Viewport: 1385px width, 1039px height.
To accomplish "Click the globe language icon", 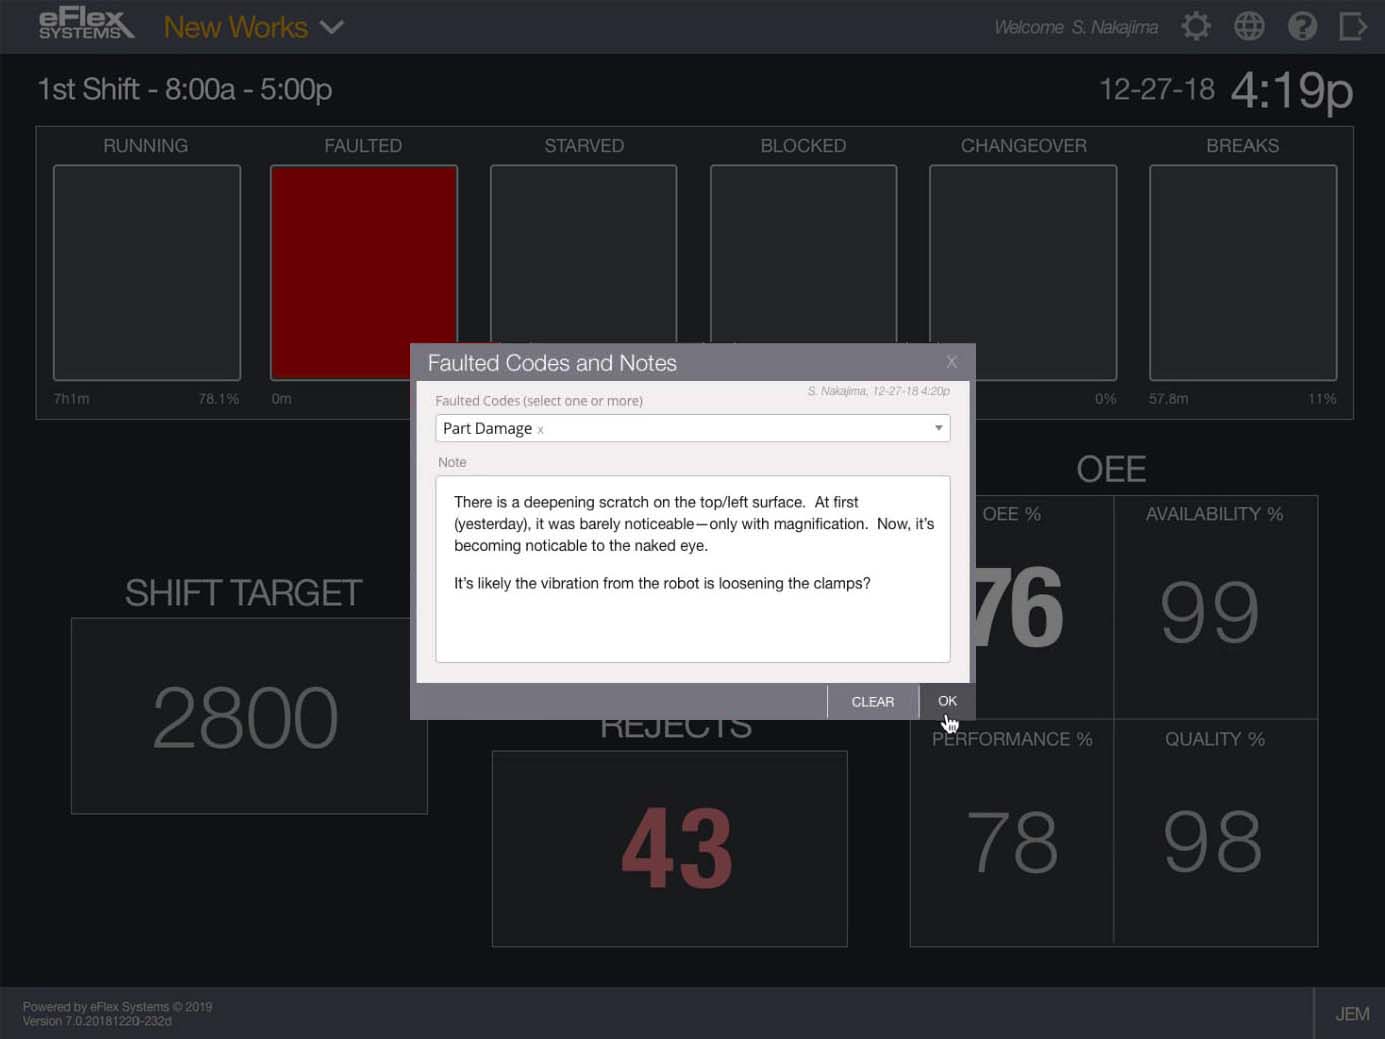I will point(1248,26).
